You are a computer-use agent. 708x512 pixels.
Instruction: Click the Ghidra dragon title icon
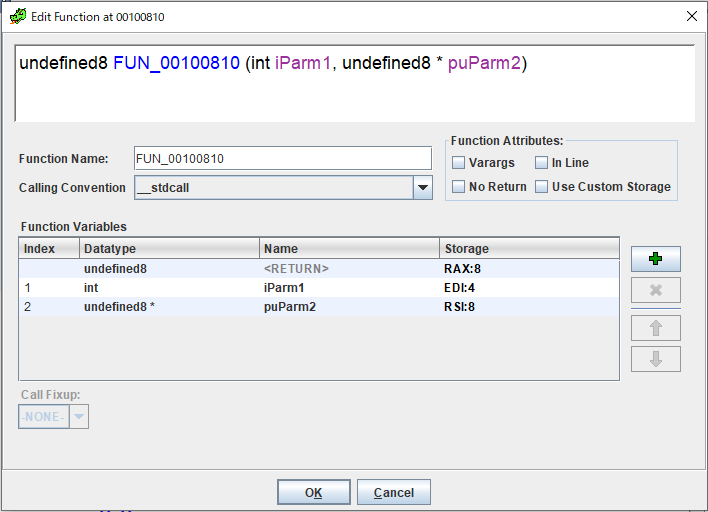(x=18, y=17)
